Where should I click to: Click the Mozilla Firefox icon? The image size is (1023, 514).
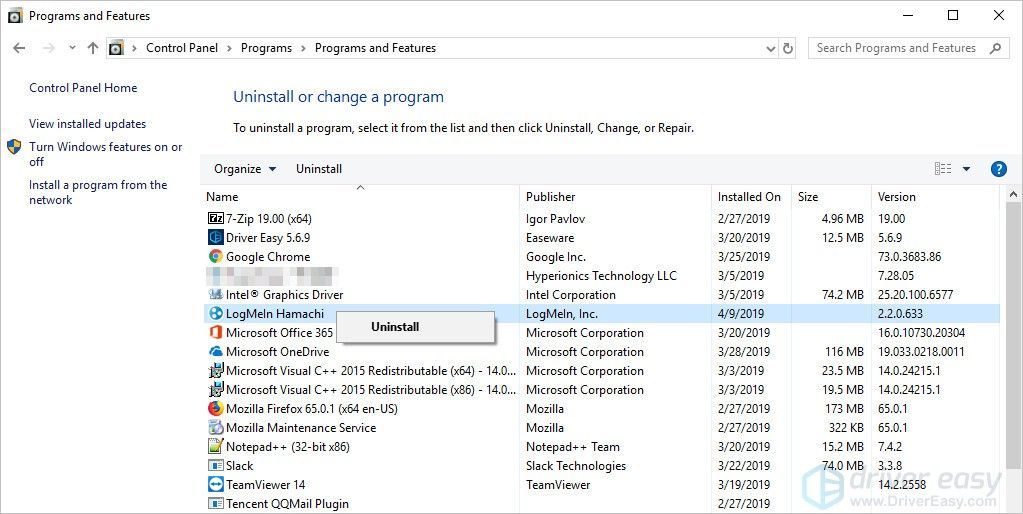point(215,408)
